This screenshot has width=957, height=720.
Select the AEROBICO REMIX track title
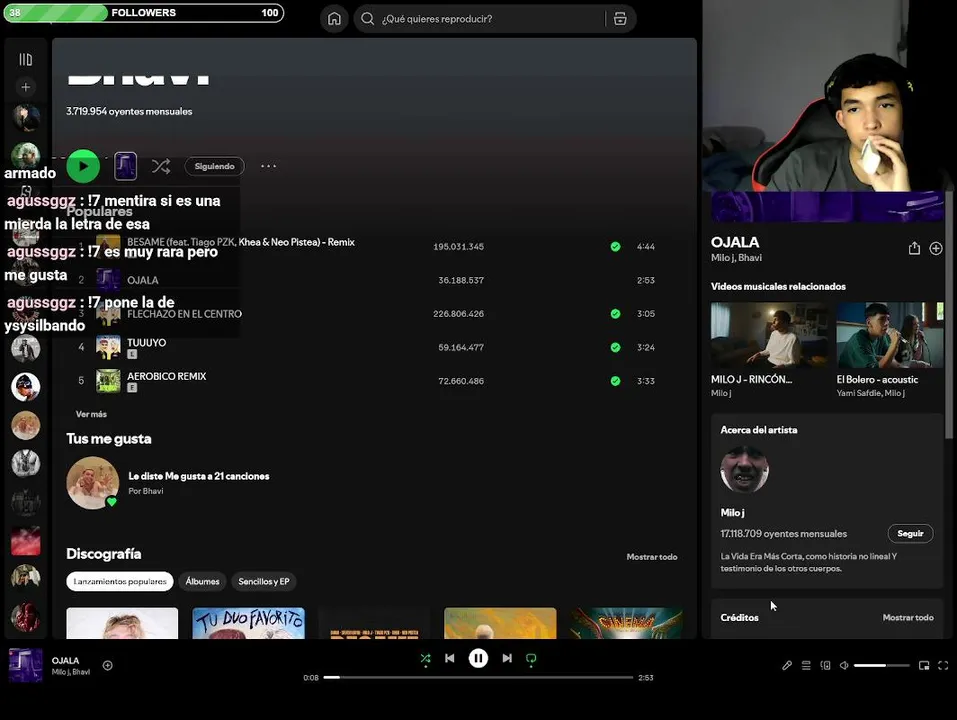point(167,376)
